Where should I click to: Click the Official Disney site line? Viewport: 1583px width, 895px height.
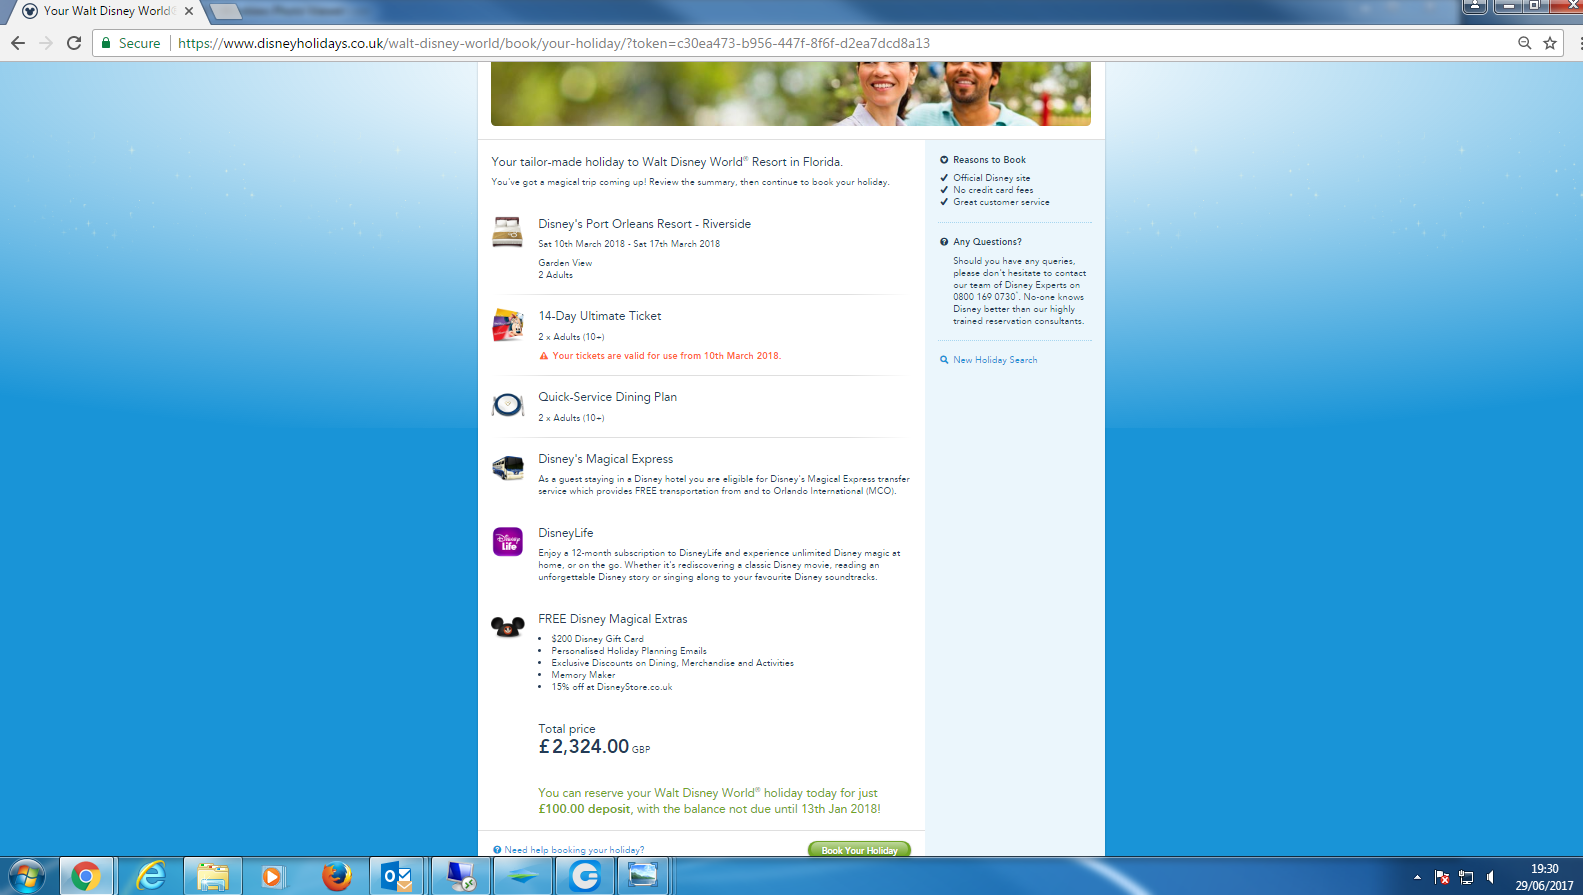coord(991,178)
